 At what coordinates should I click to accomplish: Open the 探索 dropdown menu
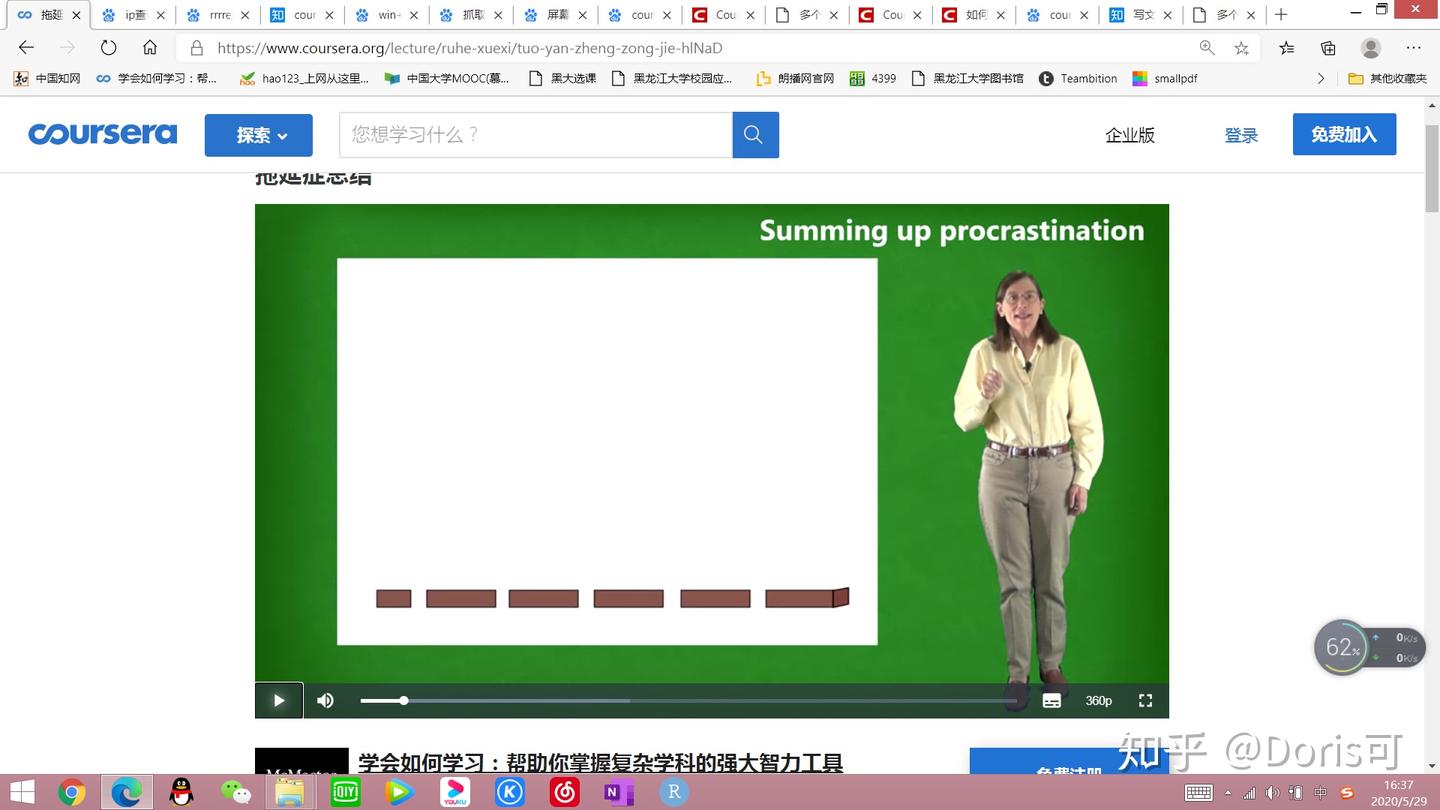pos(258,135)
